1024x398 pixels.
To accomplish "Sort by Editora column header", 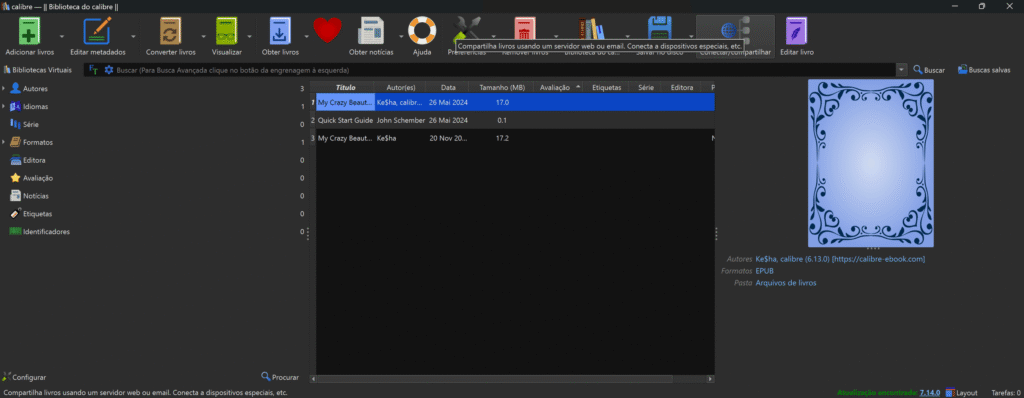I will 681,87.
